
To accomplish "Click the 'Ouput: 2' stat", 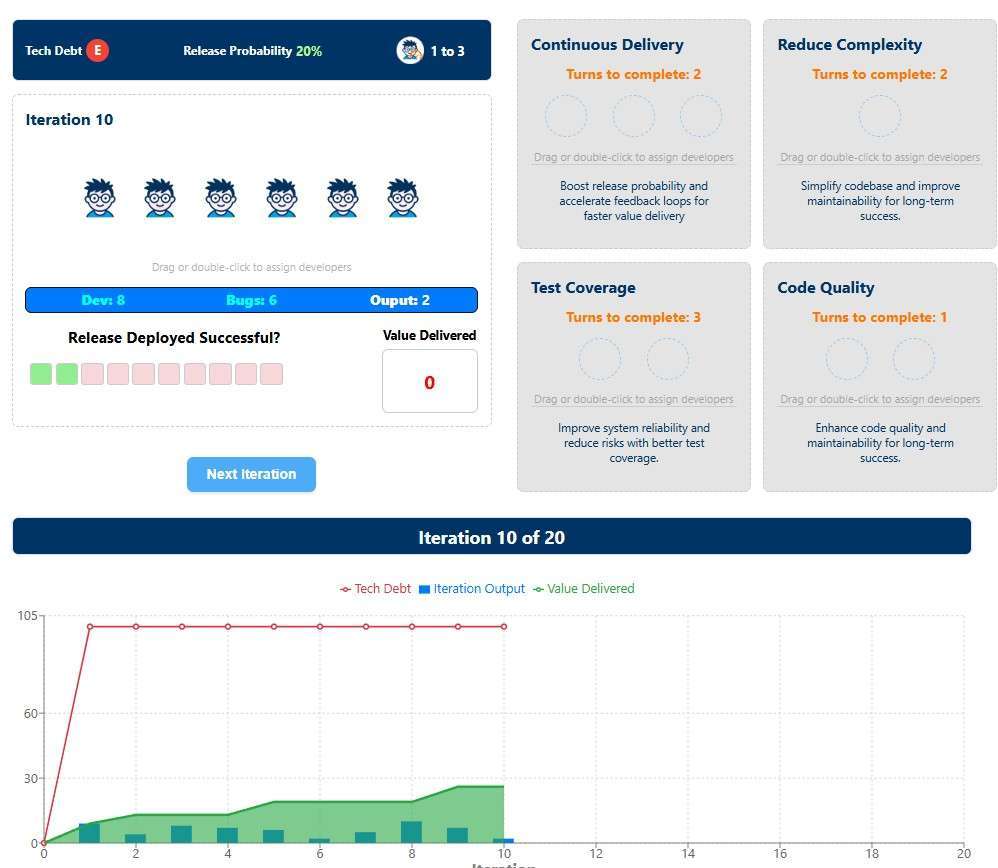I will (x=400, y=300).
